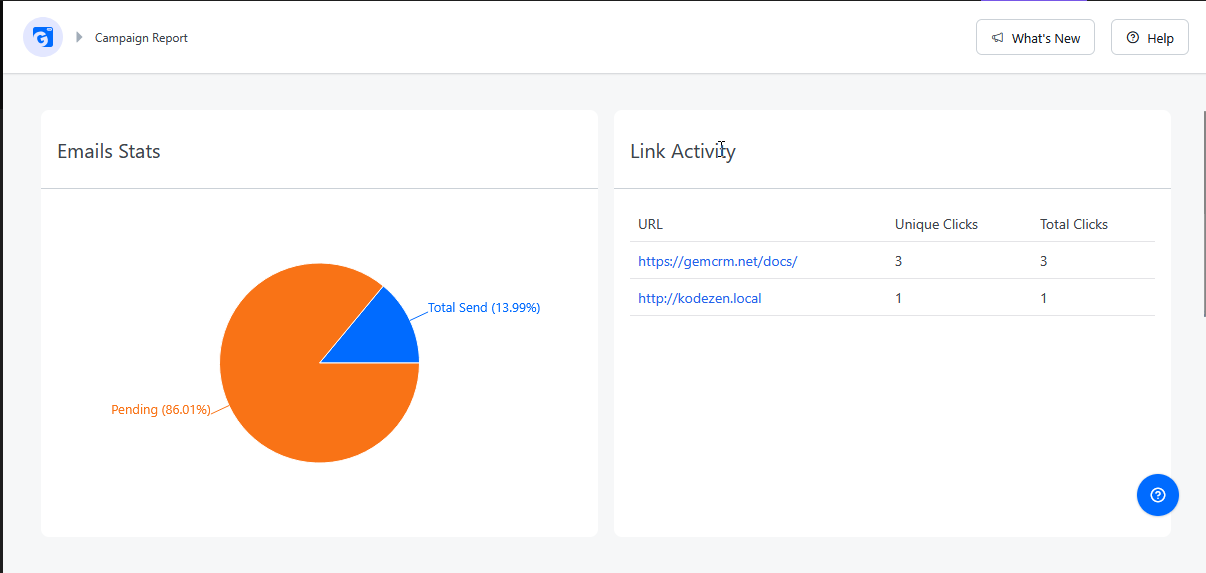Click the megaphone icon in What's New
This screenshot has height=573, width=1206.
(997, 38)
